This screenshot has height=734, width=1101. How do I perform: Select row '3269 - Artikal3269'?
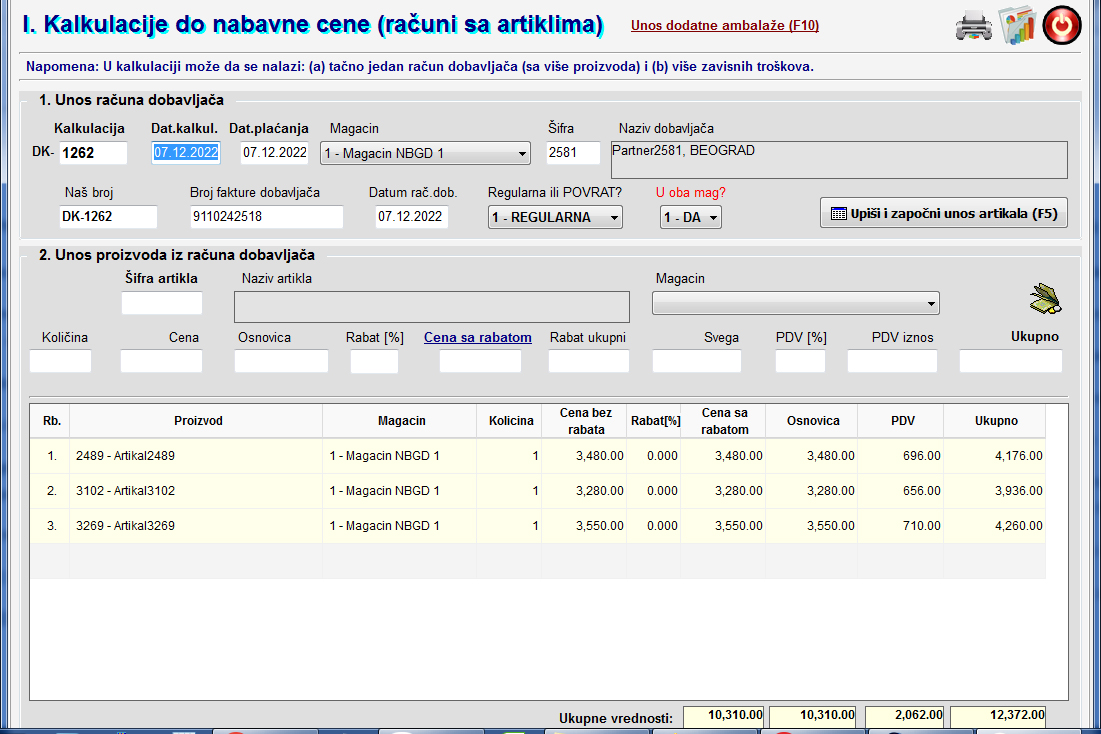(x=537, y=526)
